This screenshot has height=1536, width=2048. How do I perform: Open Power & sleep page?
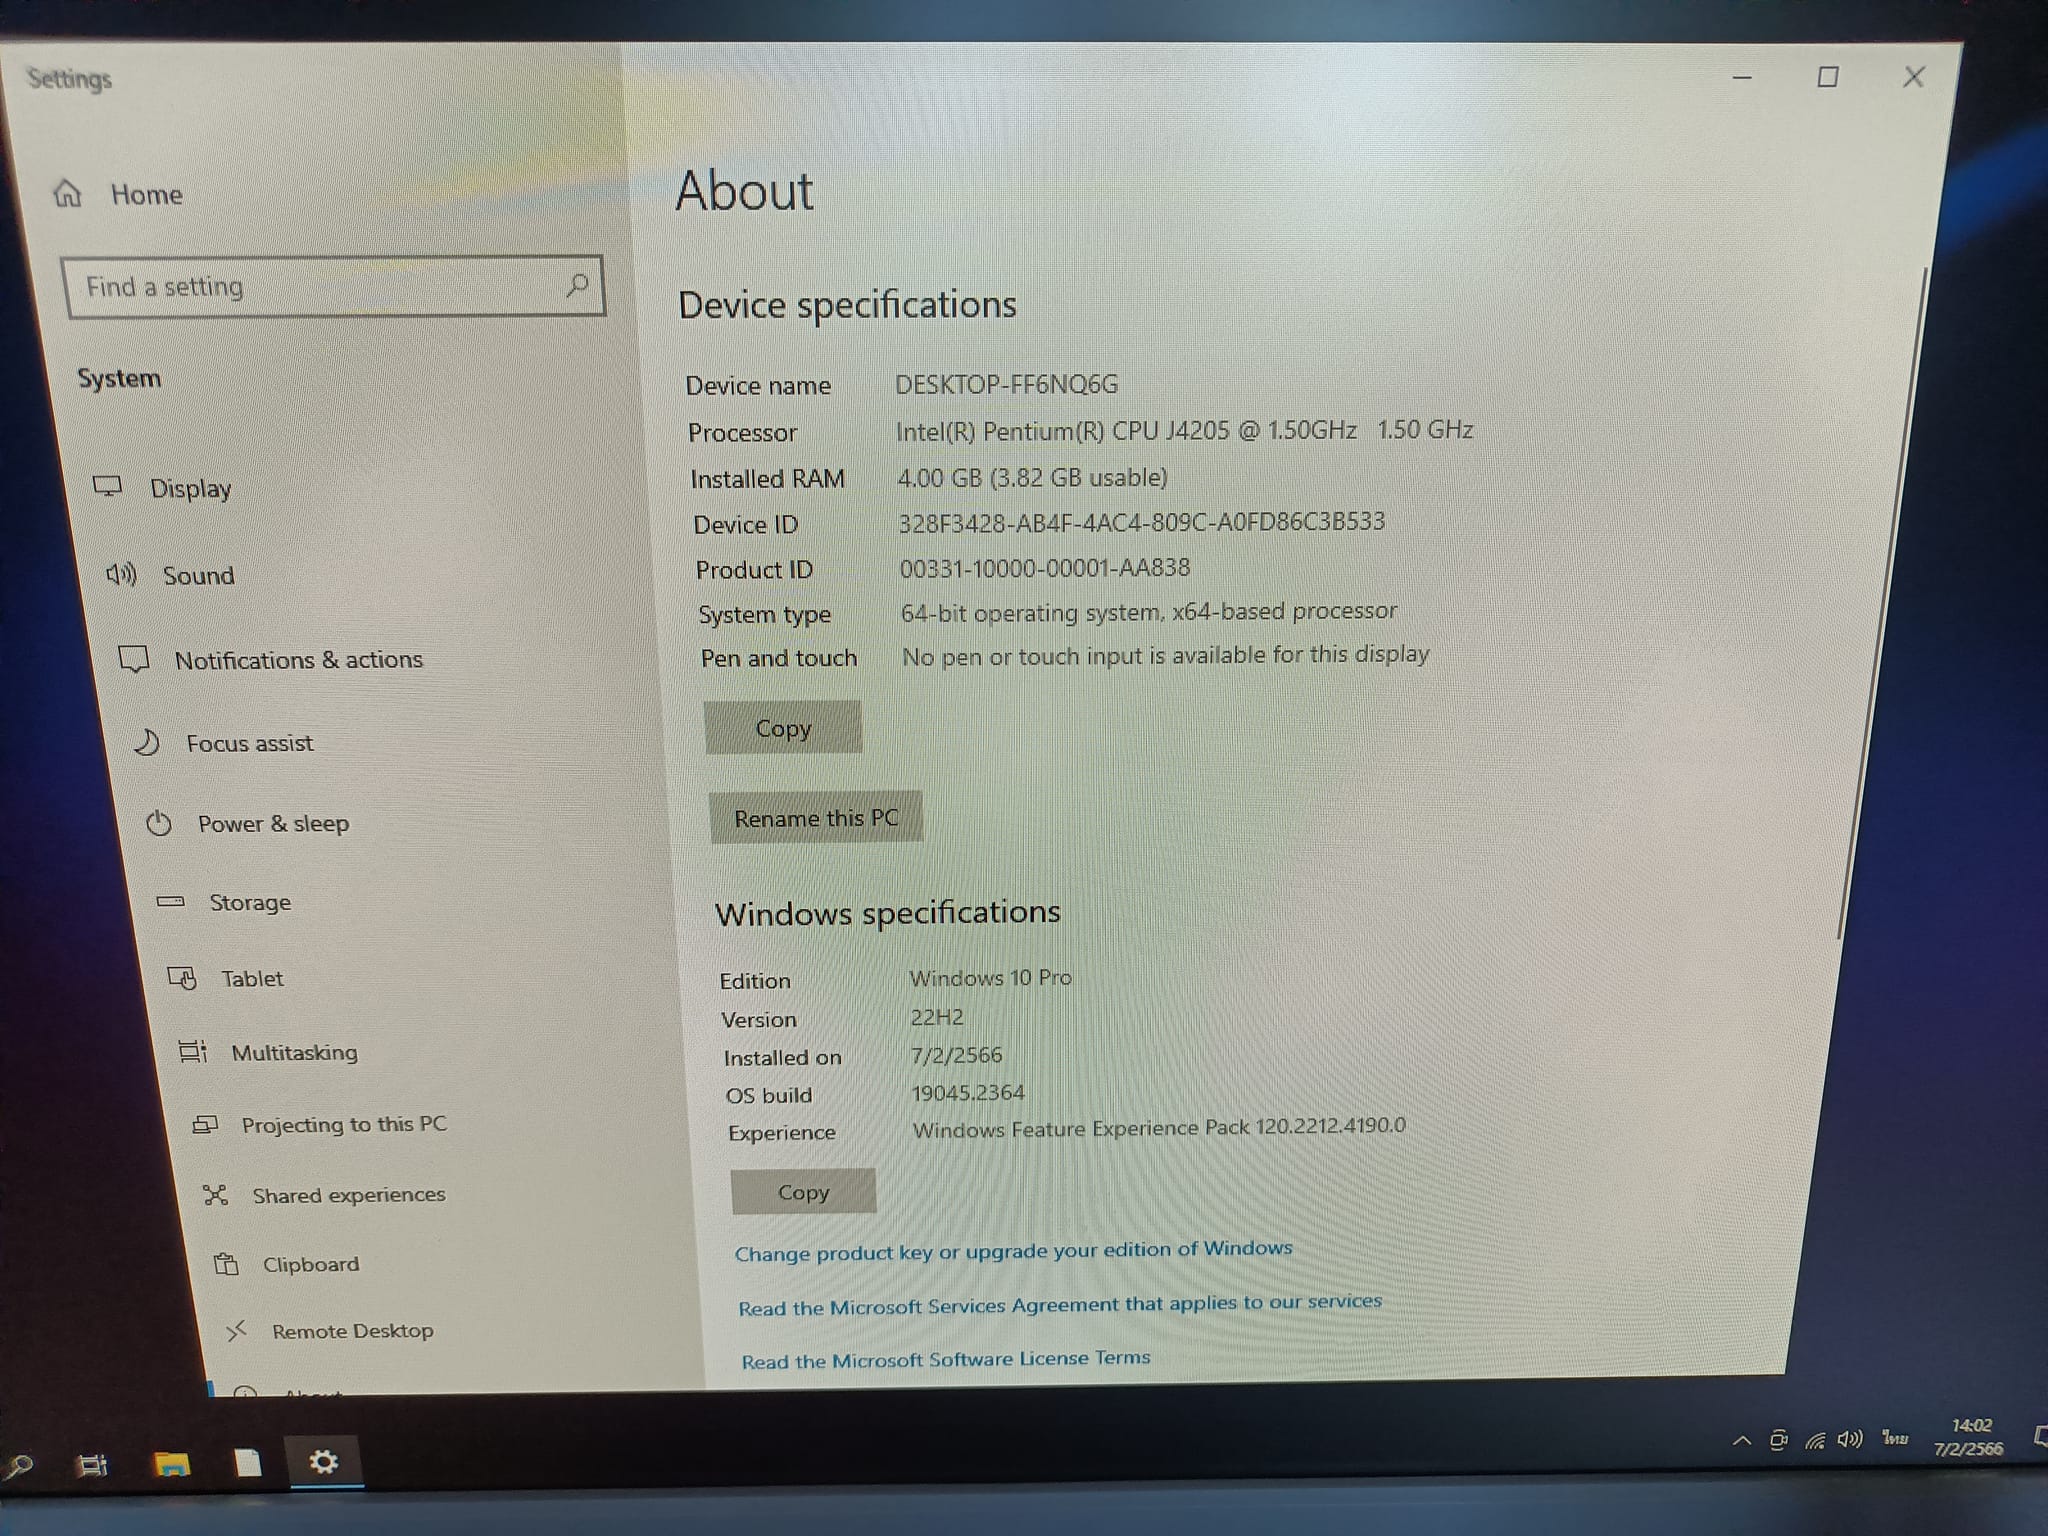[x=273, y=823]
